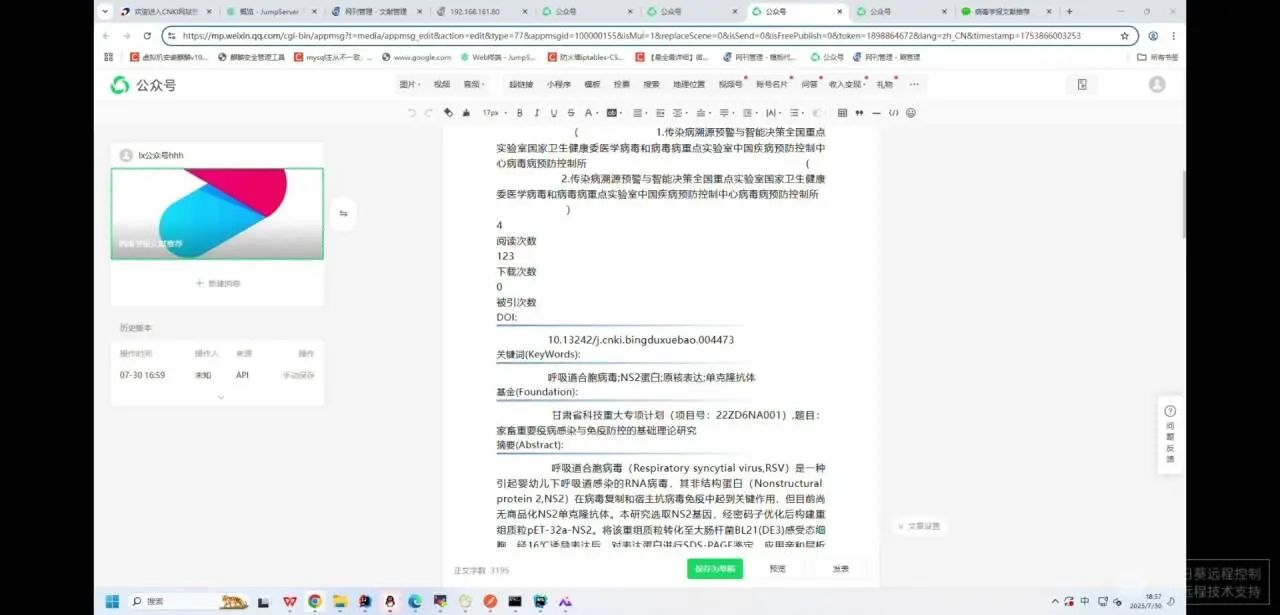This screenshot has height=615, width=1280.
Task: Open the space-before-paragraph dropdown
Action: 703,113
